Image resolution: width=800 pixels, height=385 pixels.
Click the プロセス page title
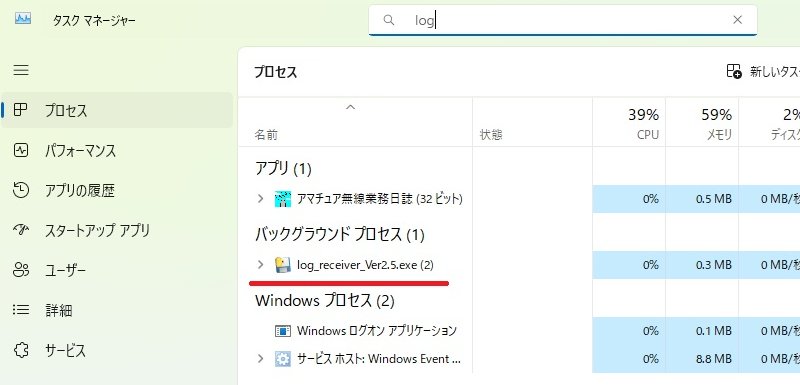(276, 72)
